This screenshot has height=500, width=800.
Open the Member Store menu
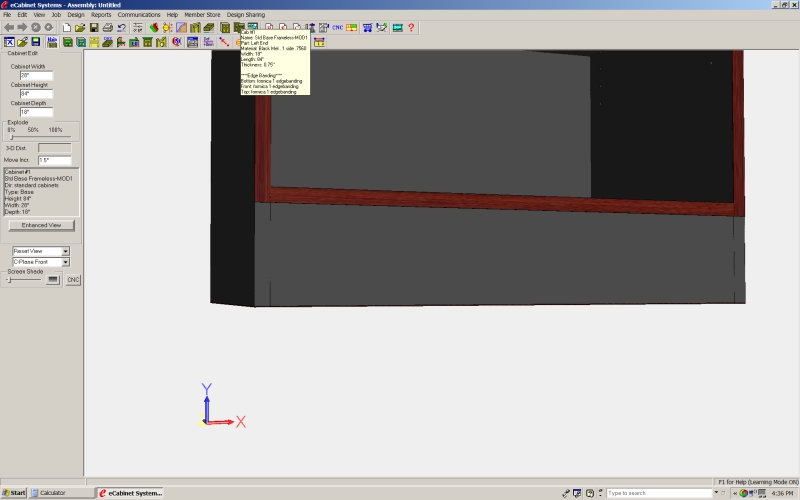click(202, 15)
